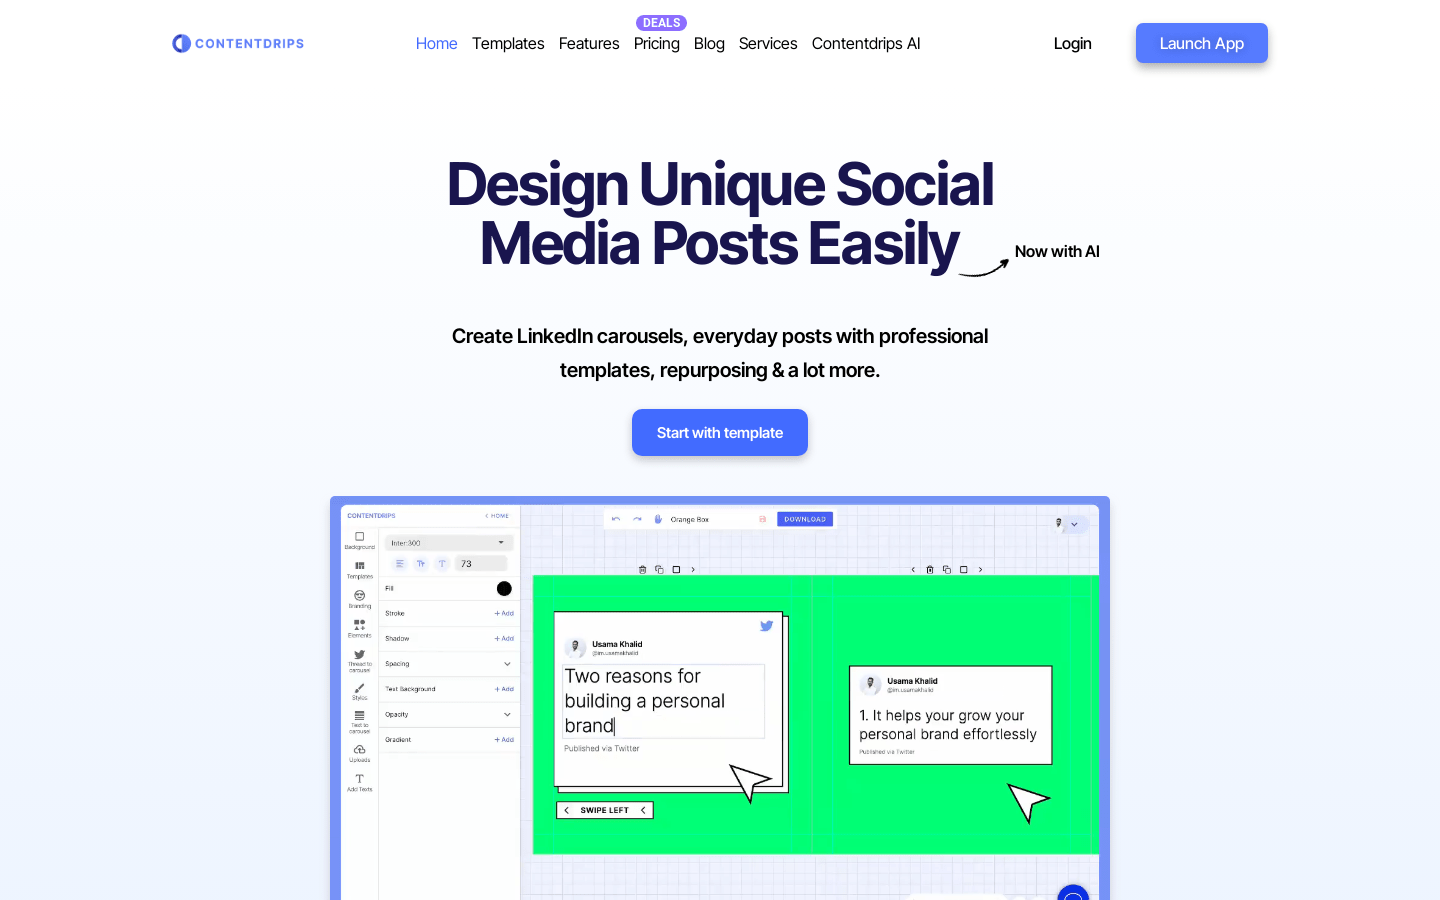Click the Contentdrips logo in header

(x=238, y=43)
